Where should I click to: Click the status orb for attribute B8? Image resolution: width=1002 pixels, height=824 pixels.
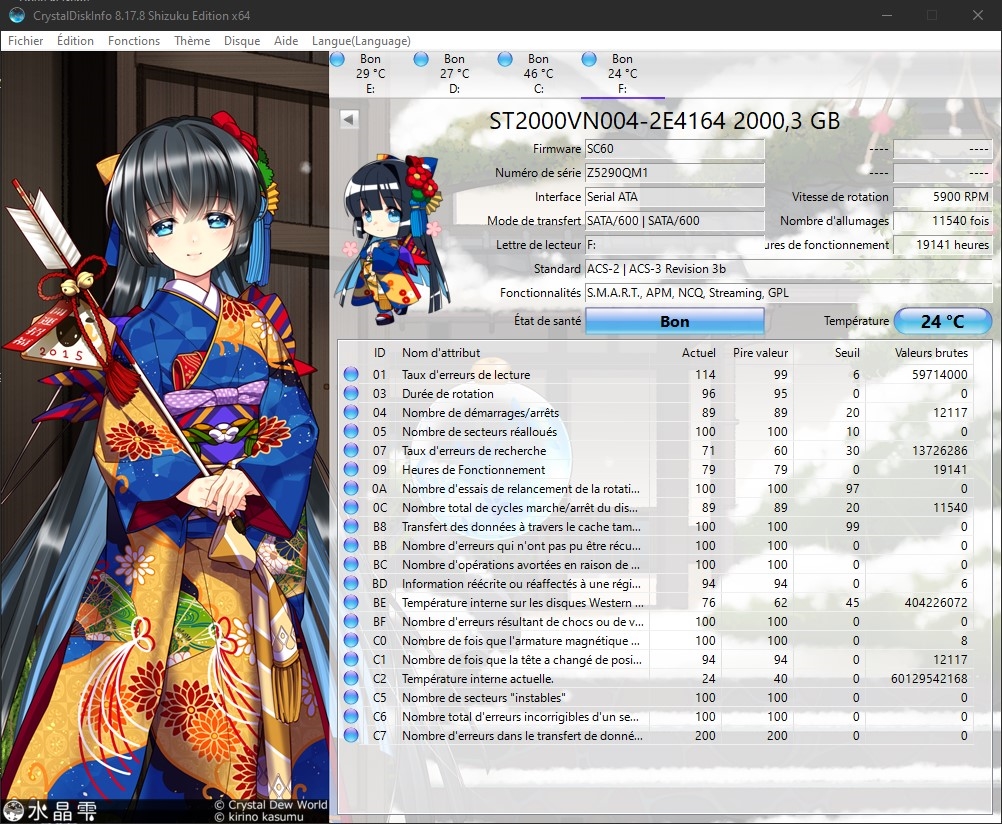351,527
